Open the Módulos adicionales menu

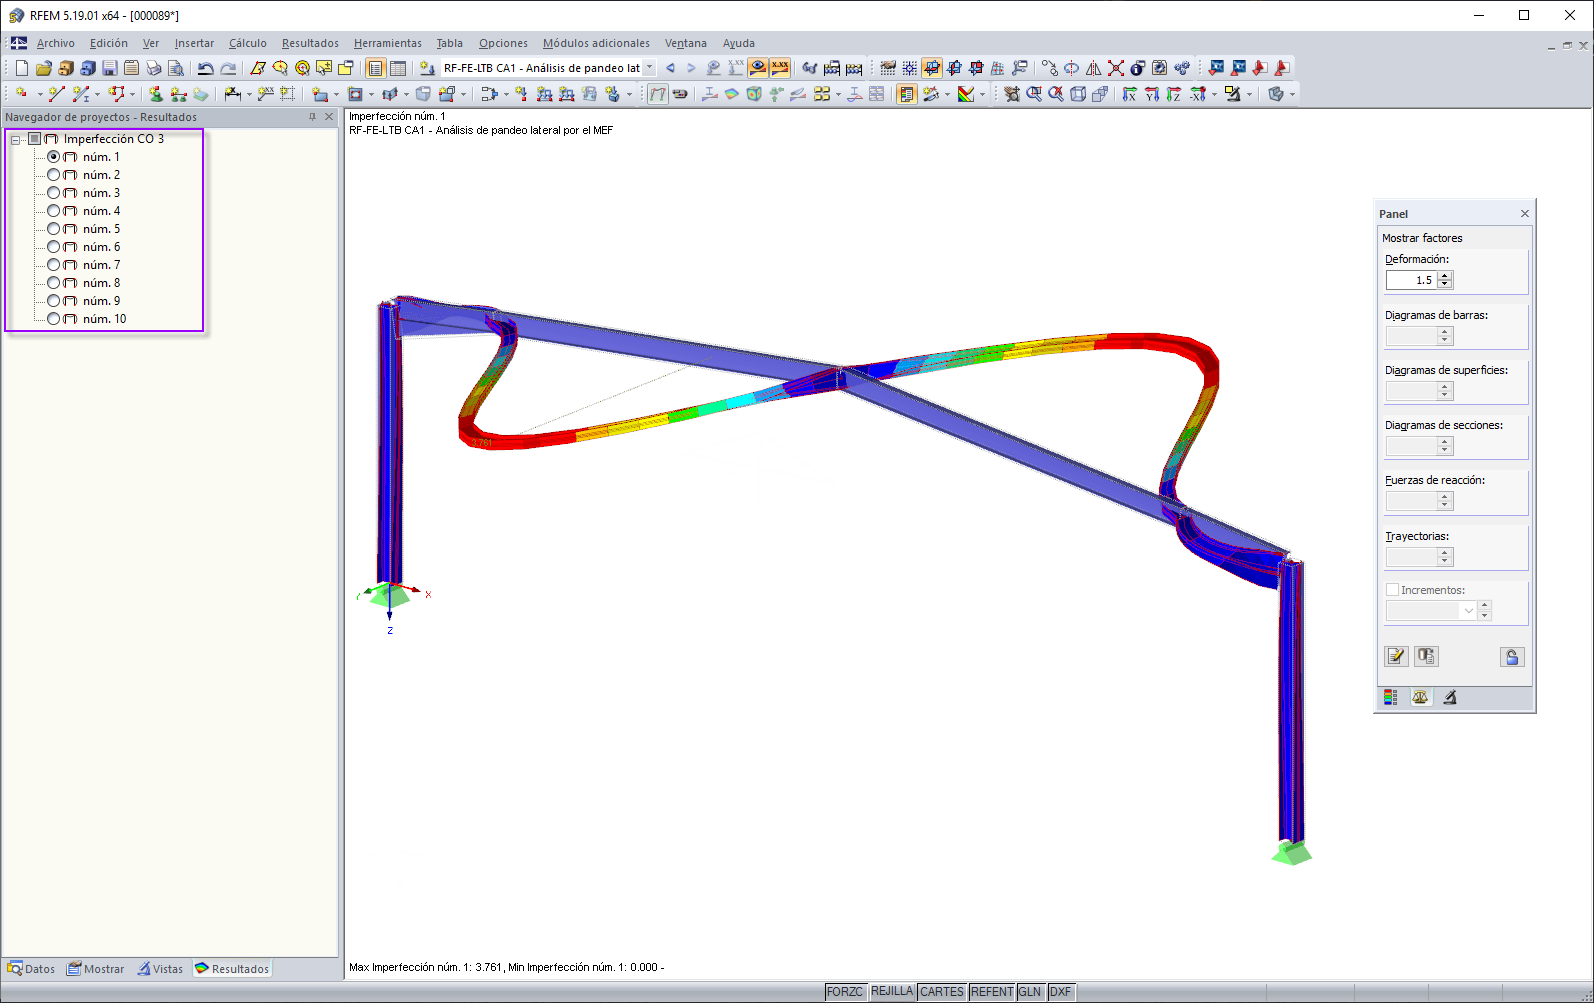[x=596, y=43]
